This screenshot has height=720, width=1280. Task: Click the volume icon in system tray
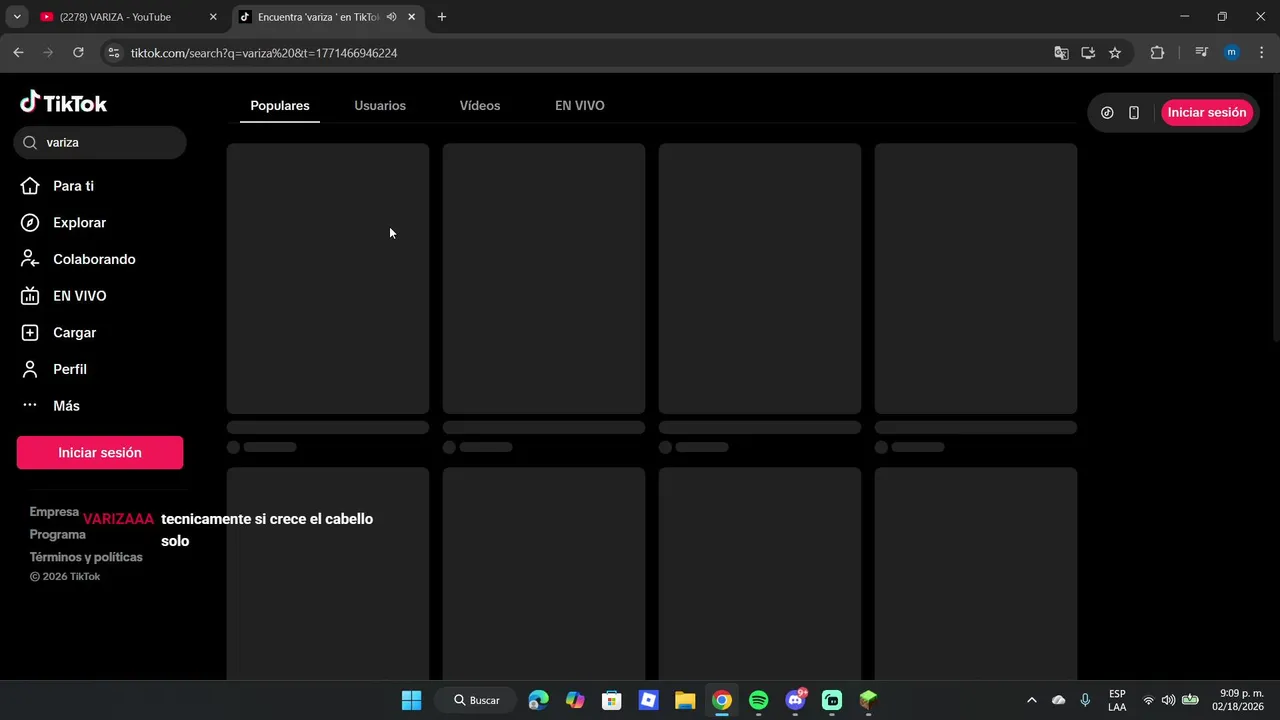[x=1168, y=700]
